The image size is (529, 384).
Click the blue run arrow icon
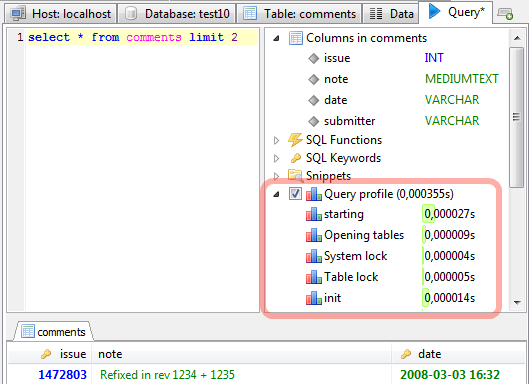434,11
